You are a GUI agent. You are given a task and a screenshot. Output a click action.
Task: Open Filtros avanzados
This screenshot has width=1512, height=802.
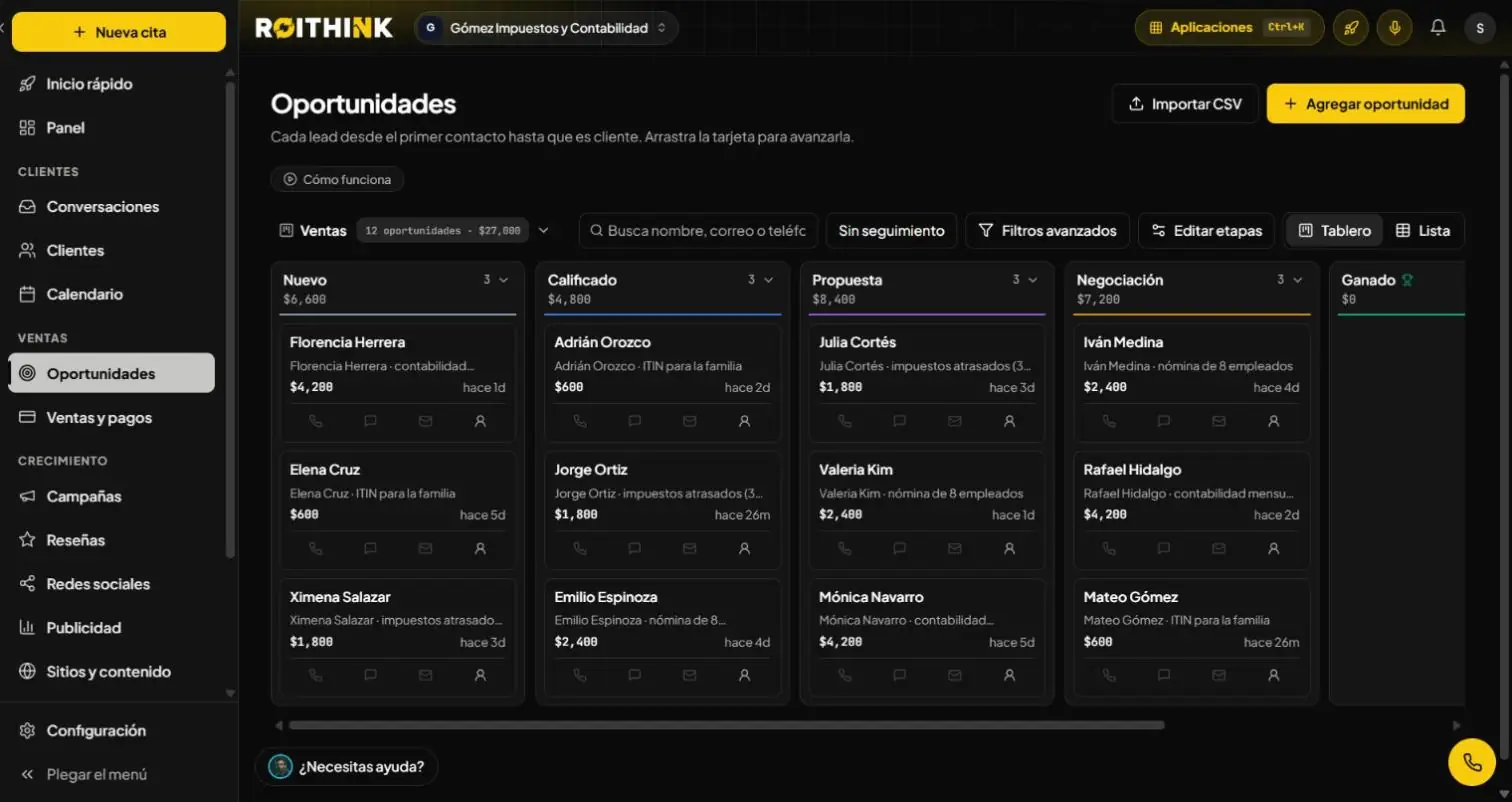[1047, 231]
